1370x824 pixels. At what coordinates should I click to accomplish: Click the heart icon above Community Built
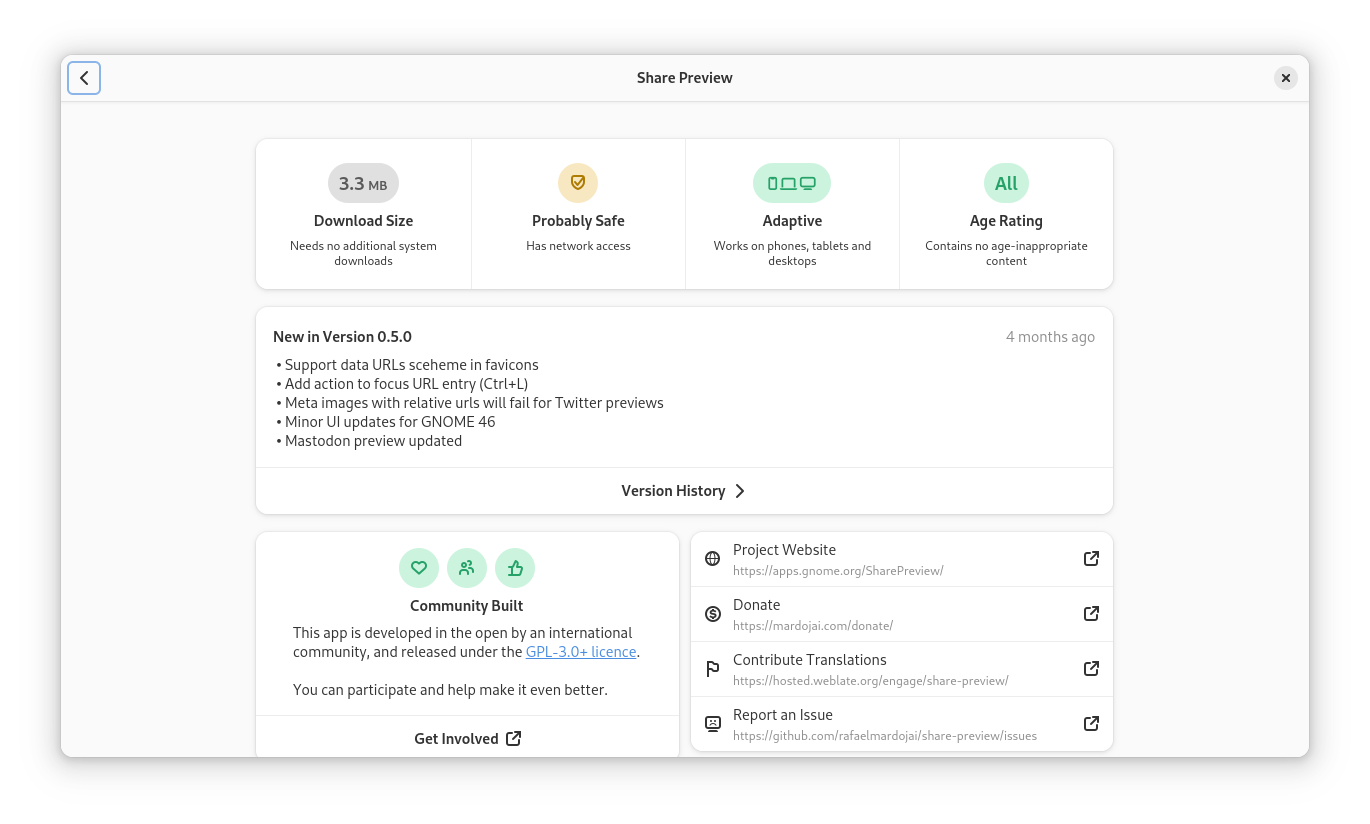pos(419,568)
